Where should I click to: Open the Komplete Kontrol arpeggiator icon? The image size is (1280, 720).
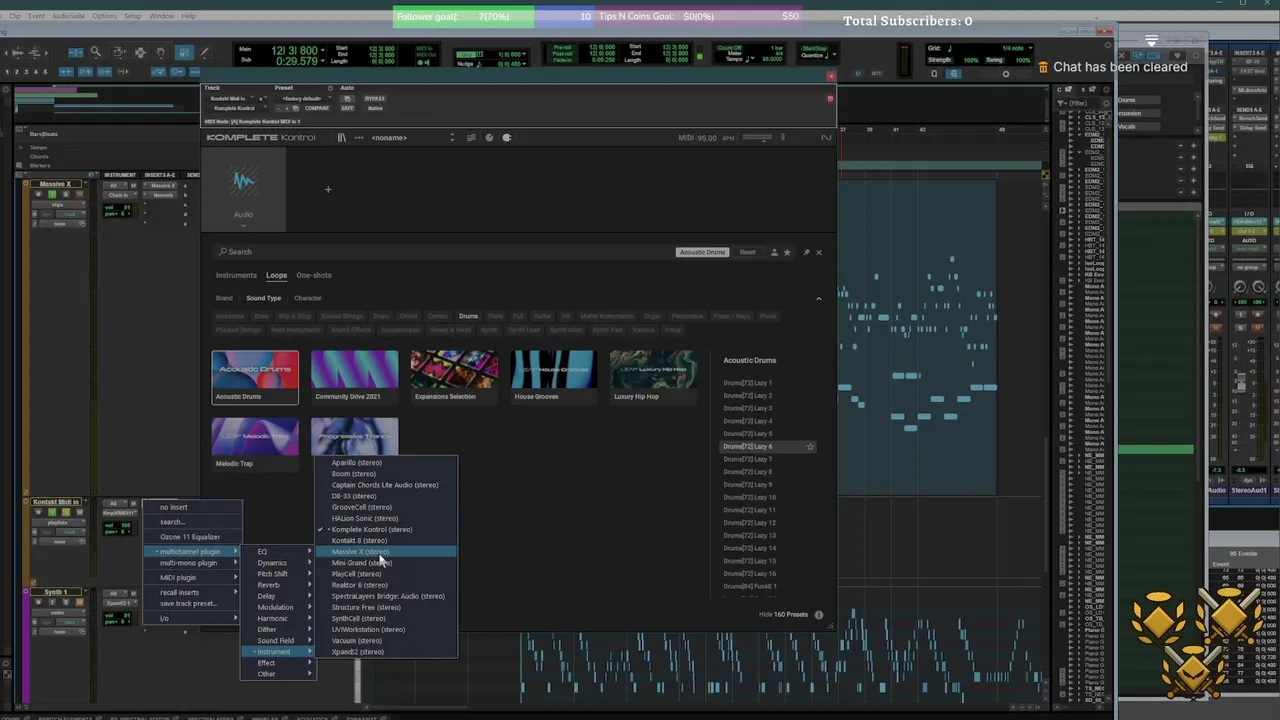coord(506,138)
